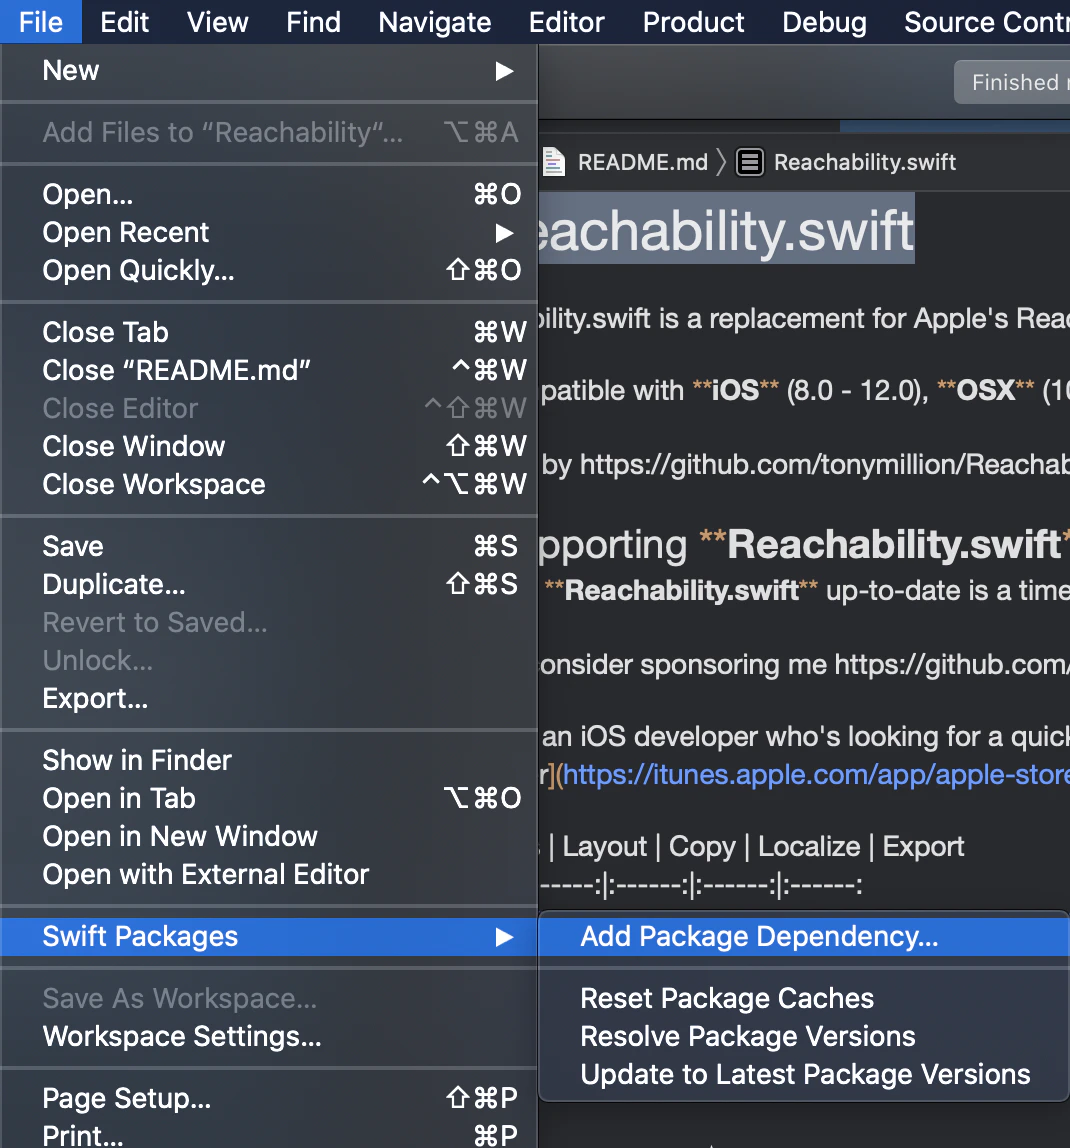Choose Export... in File menu
Screen dimensions: 1070x1148
[x=269, y=698]
